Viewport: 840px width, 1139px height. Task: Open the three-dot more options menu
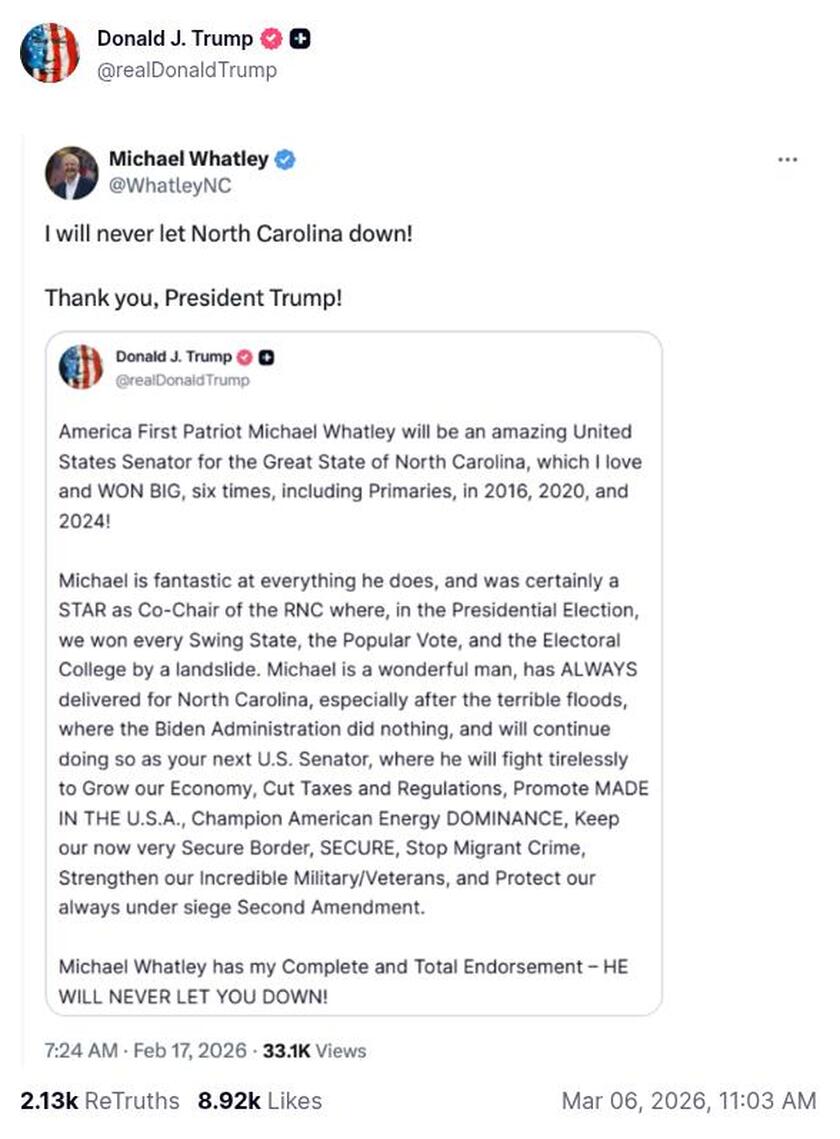pos(788,160)
